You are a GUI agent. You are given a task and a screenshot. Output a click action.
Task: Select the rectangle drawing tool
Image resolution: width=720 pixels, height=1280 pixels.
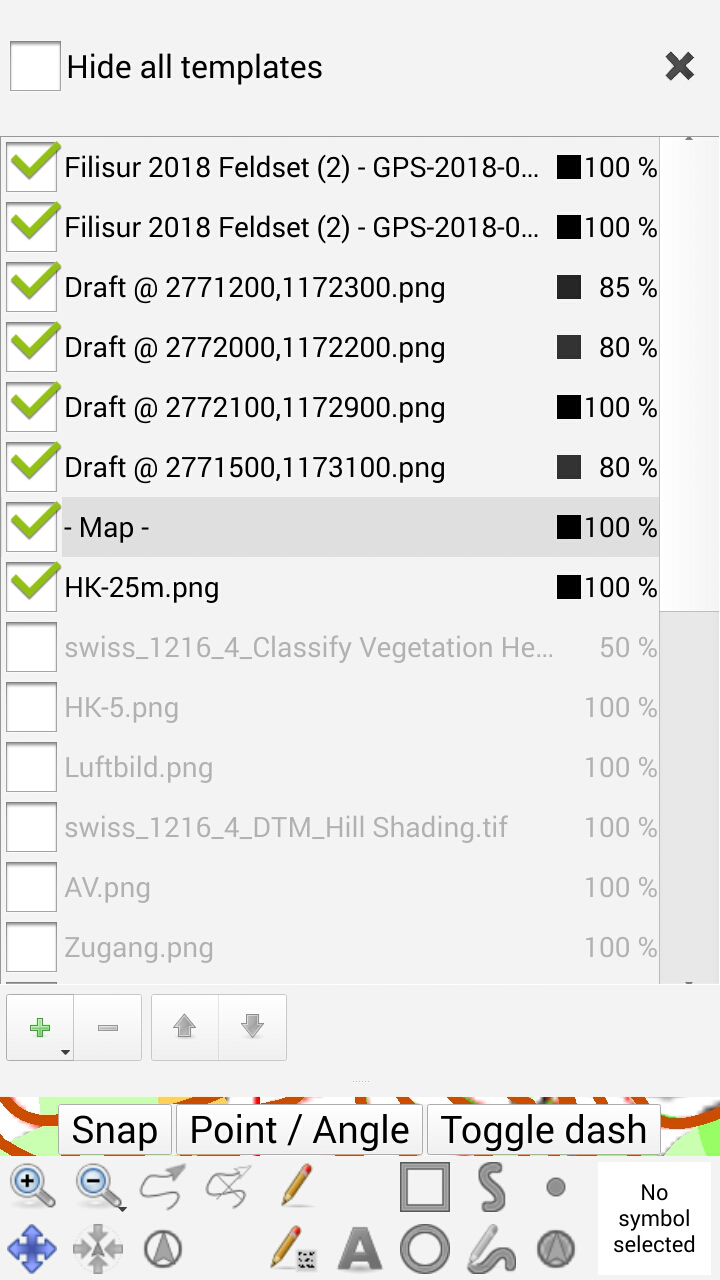pos(424,1185)
